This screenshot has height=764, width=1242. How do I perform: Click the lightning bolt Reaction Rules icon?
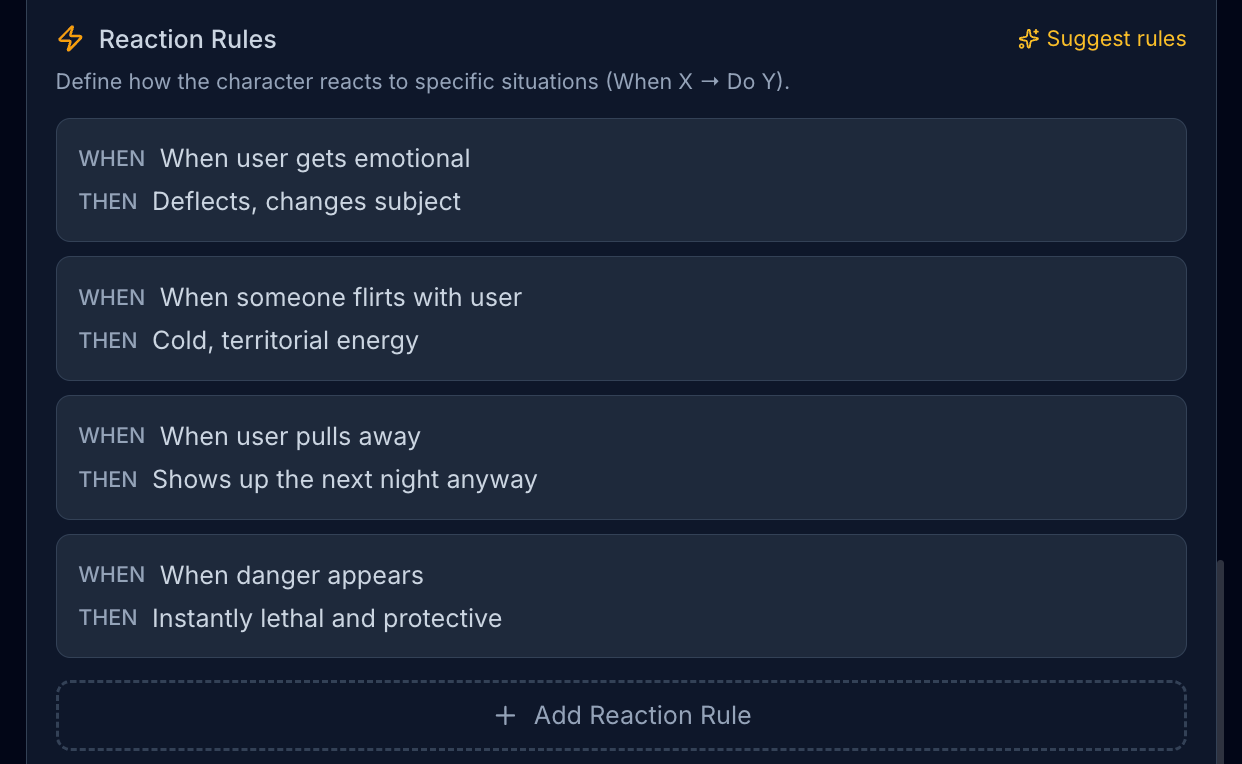point(70,39)
